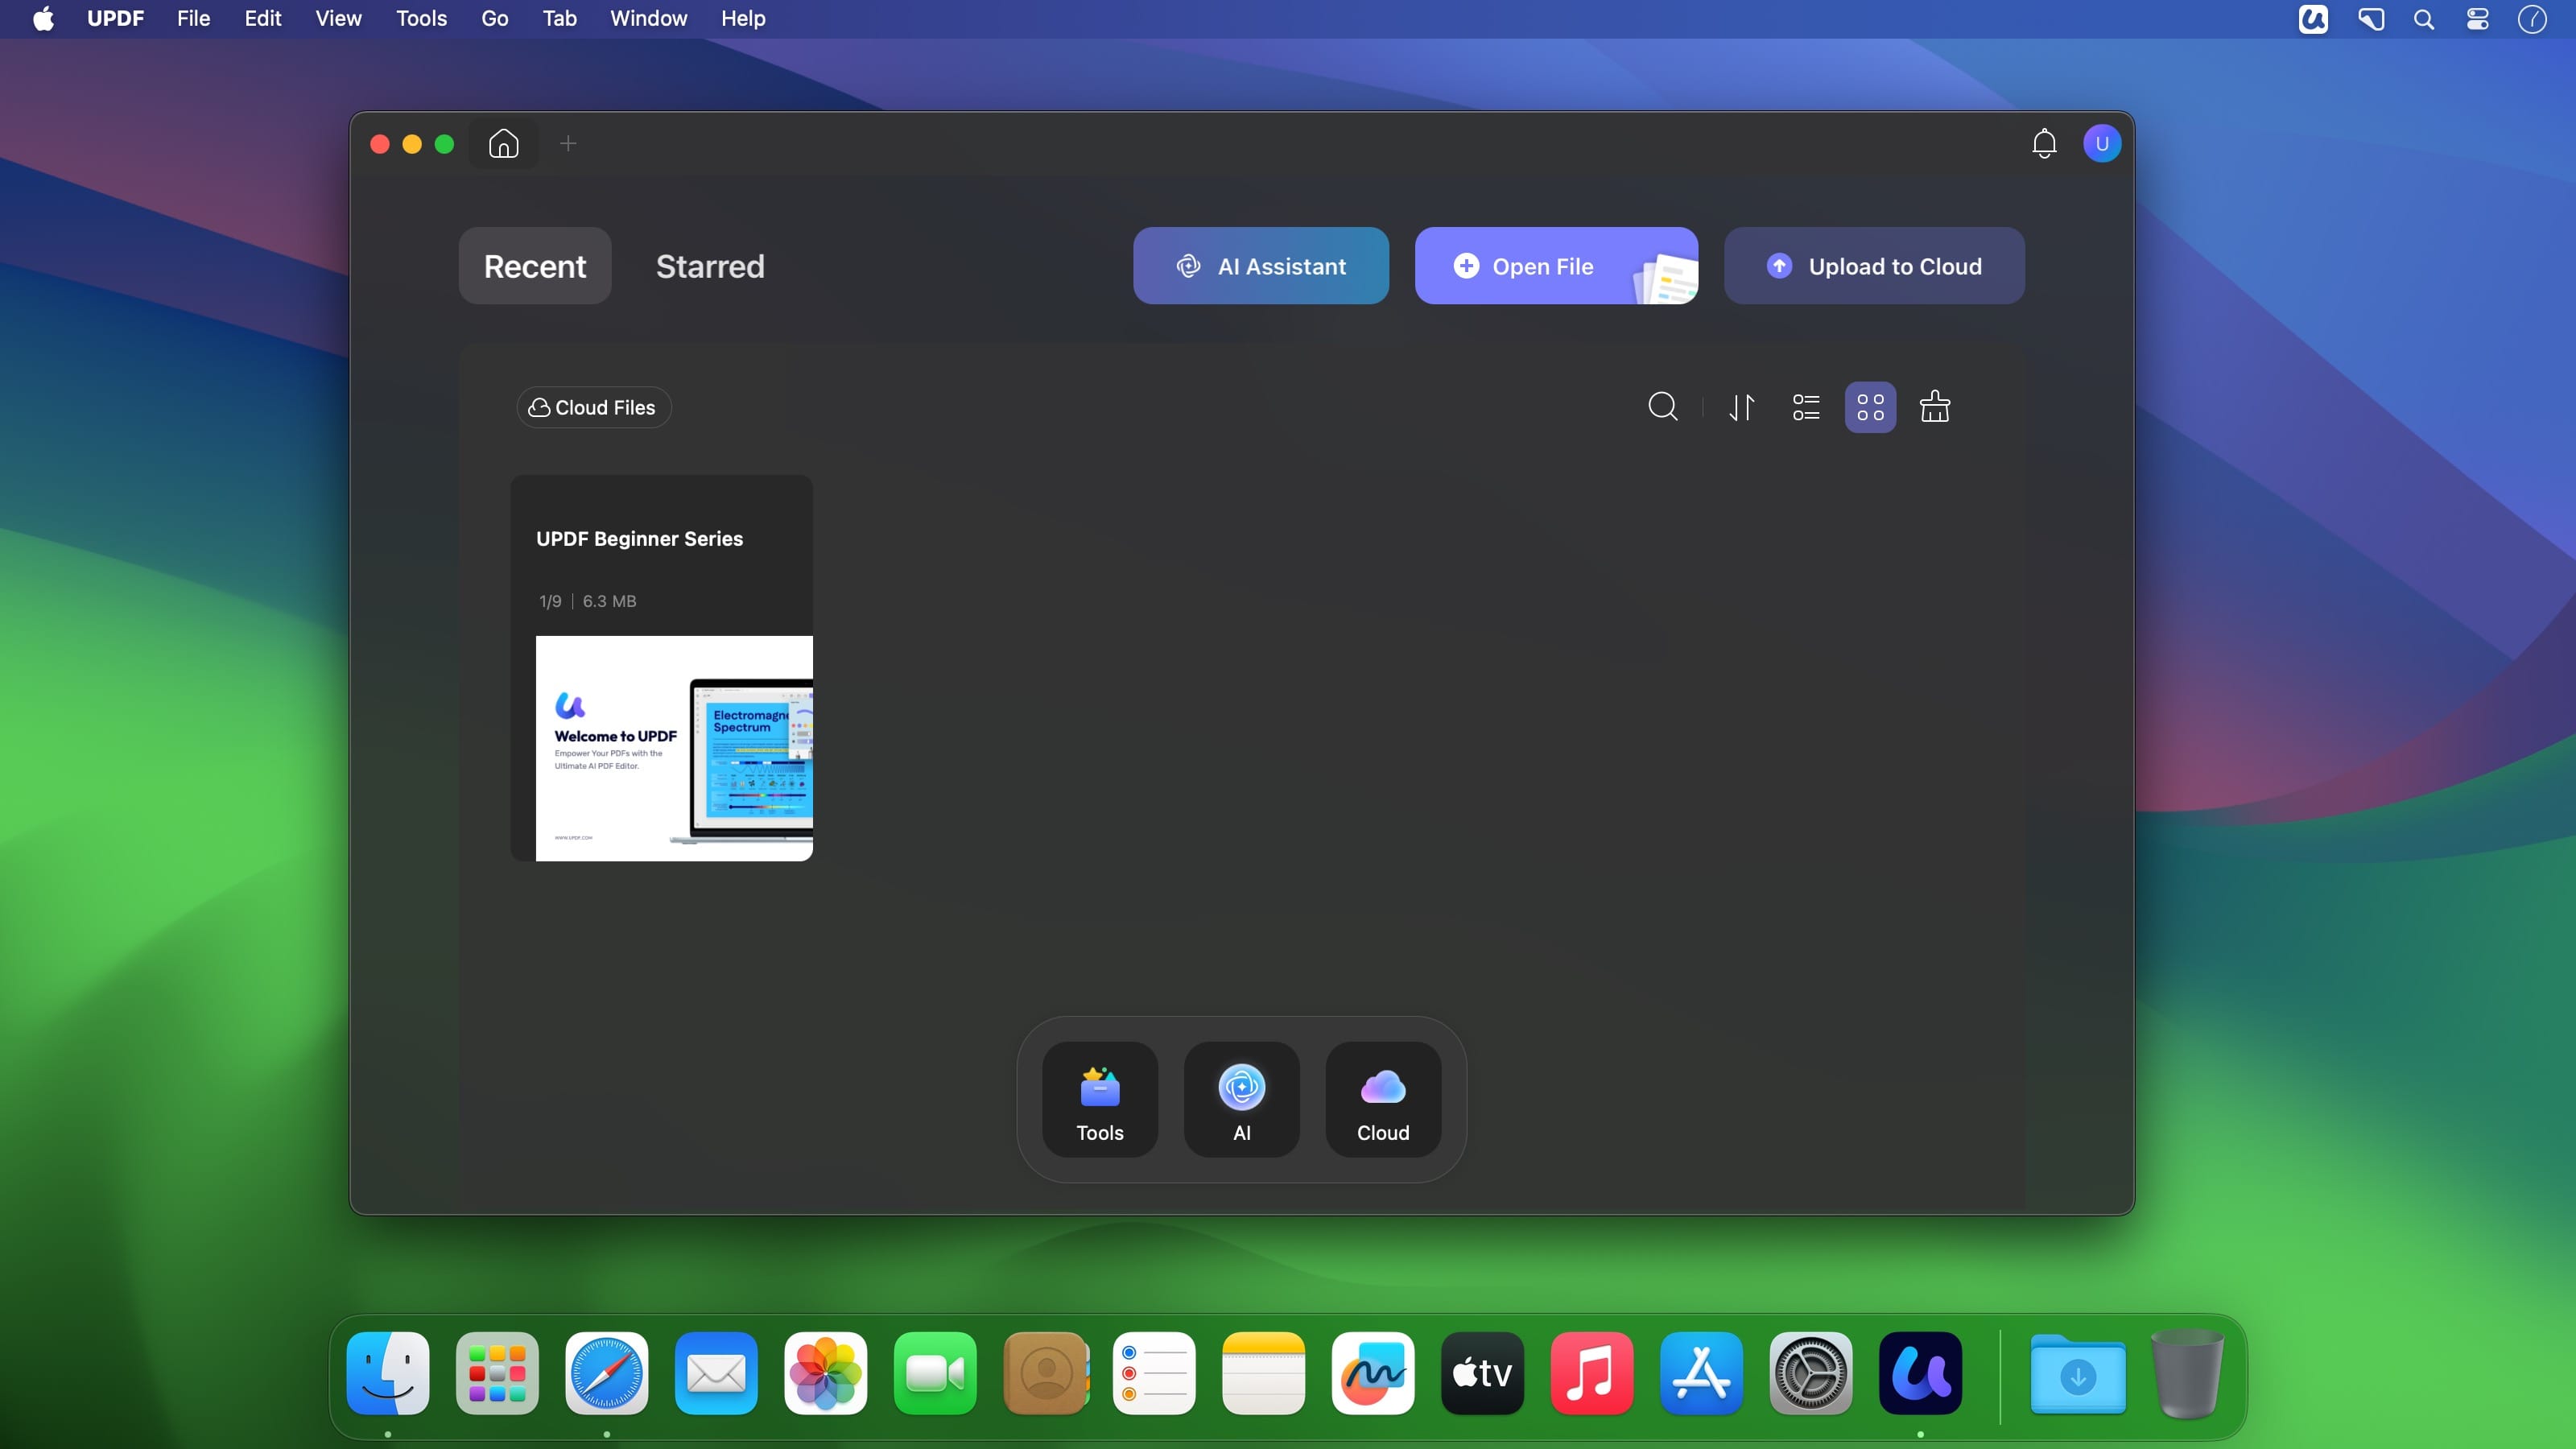Open Launchpad from the Dock
The width and height of the screenshot is (2576, 1449).
497,1373
